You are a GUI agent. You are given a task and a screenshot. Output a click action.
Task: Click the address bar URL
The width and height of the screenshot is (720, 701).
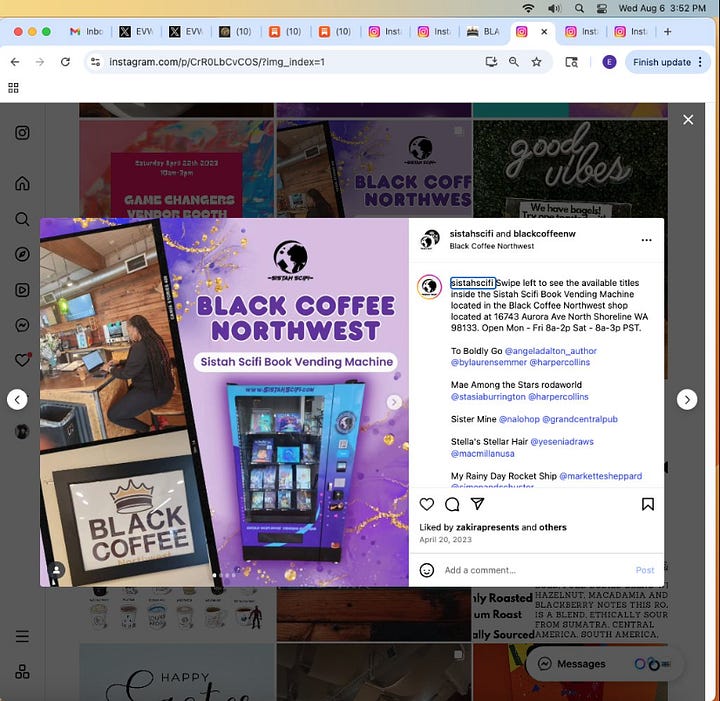[217, 62]
